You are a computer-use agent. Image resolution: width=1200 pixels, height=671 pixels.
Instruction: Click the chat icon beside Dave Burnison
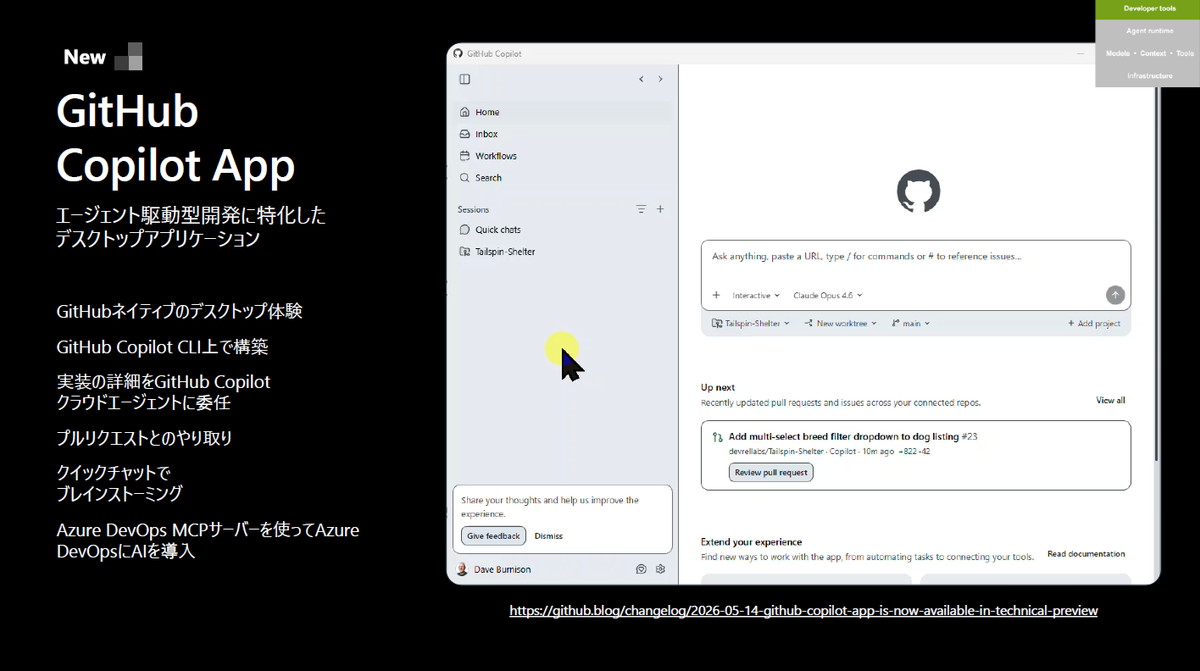coord(641,569)
